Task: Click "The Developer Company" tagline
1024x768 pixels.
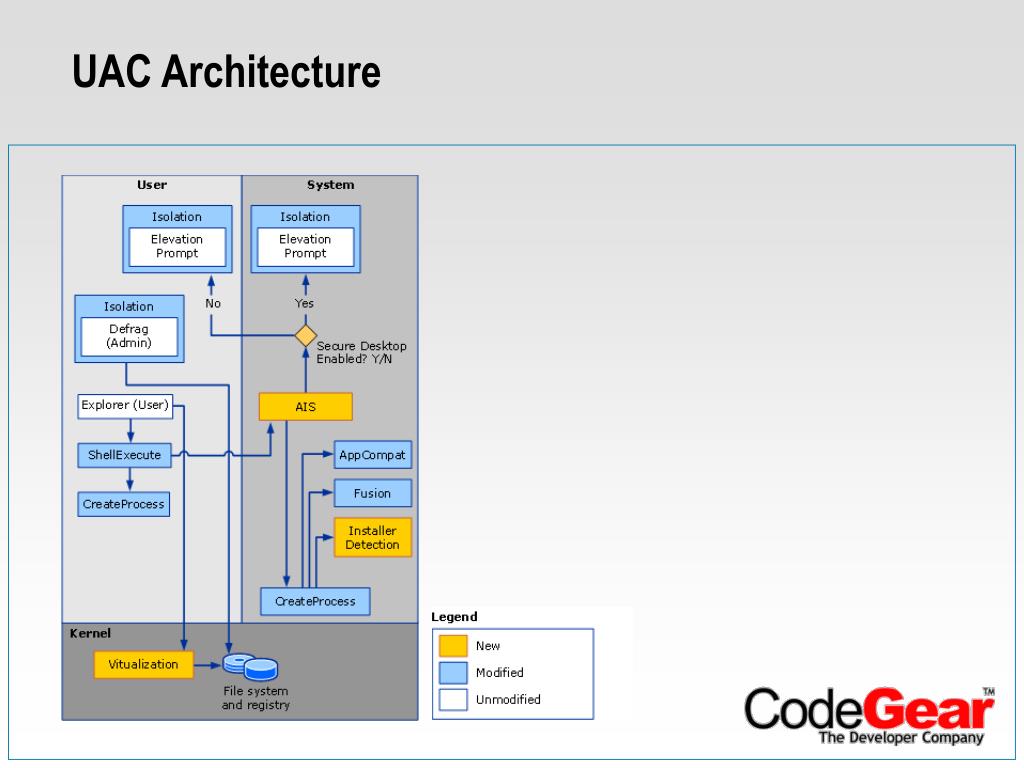Action: pos(901,737)
